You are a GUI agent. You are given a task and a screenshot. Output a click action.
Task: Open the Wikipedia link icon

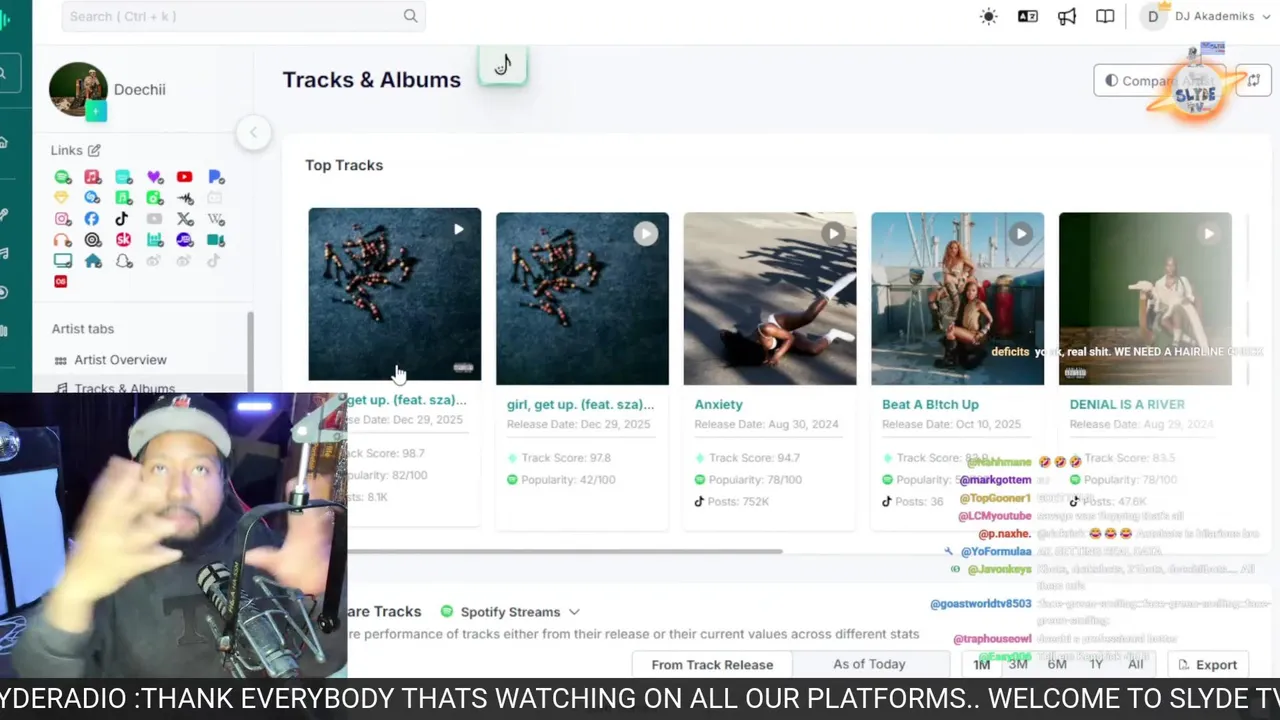(216, 219)
